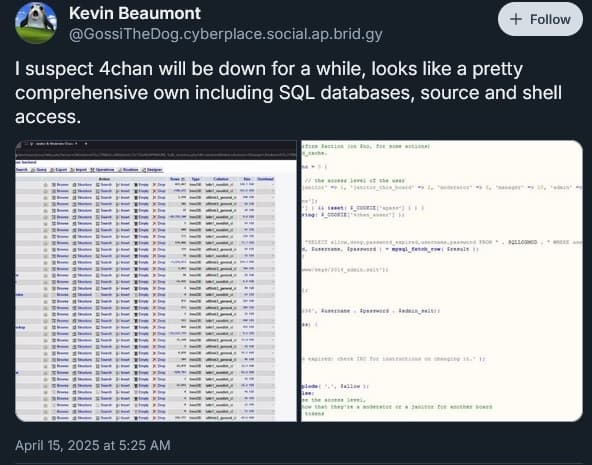This screenshot has height=465, width=592.
Task: Open the April 15, 2025 timestamp link
Action: pos(93,445)
